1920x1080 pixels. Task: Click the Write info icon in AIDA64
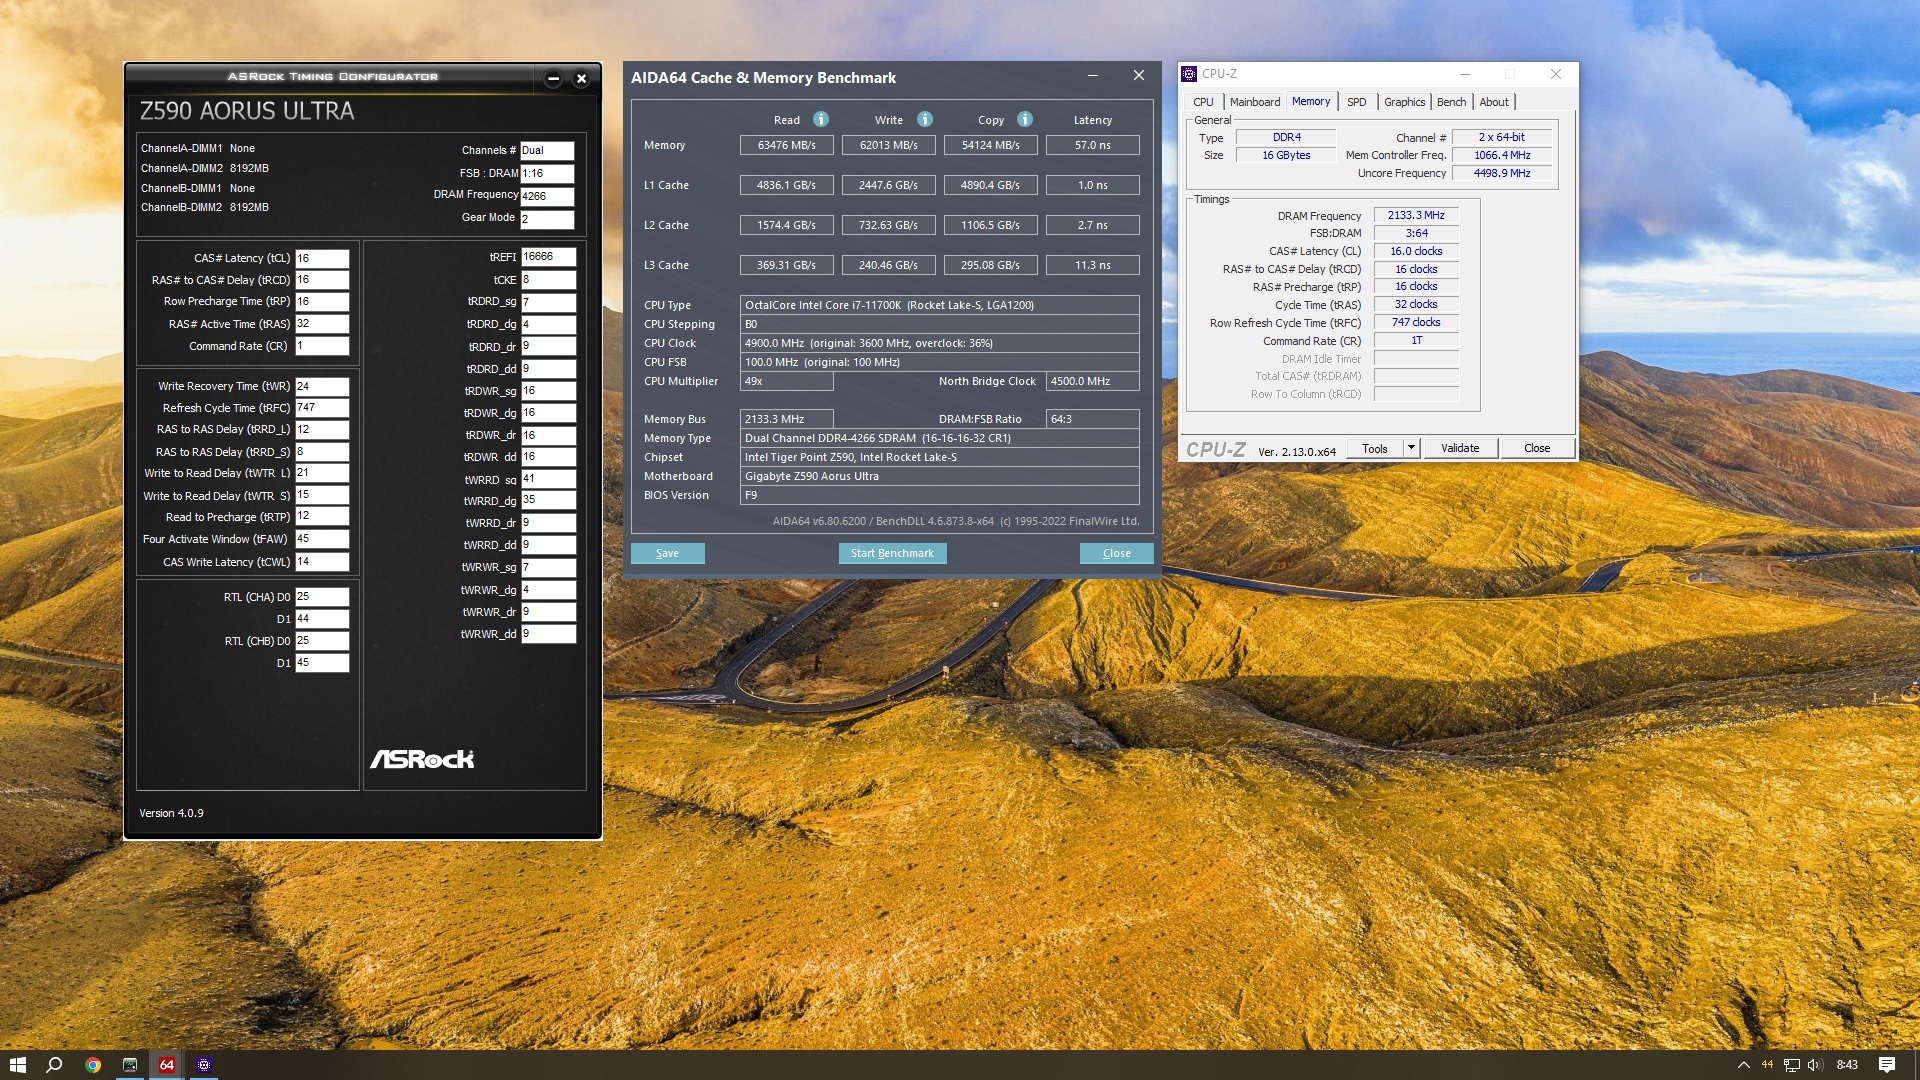(925, 120)
